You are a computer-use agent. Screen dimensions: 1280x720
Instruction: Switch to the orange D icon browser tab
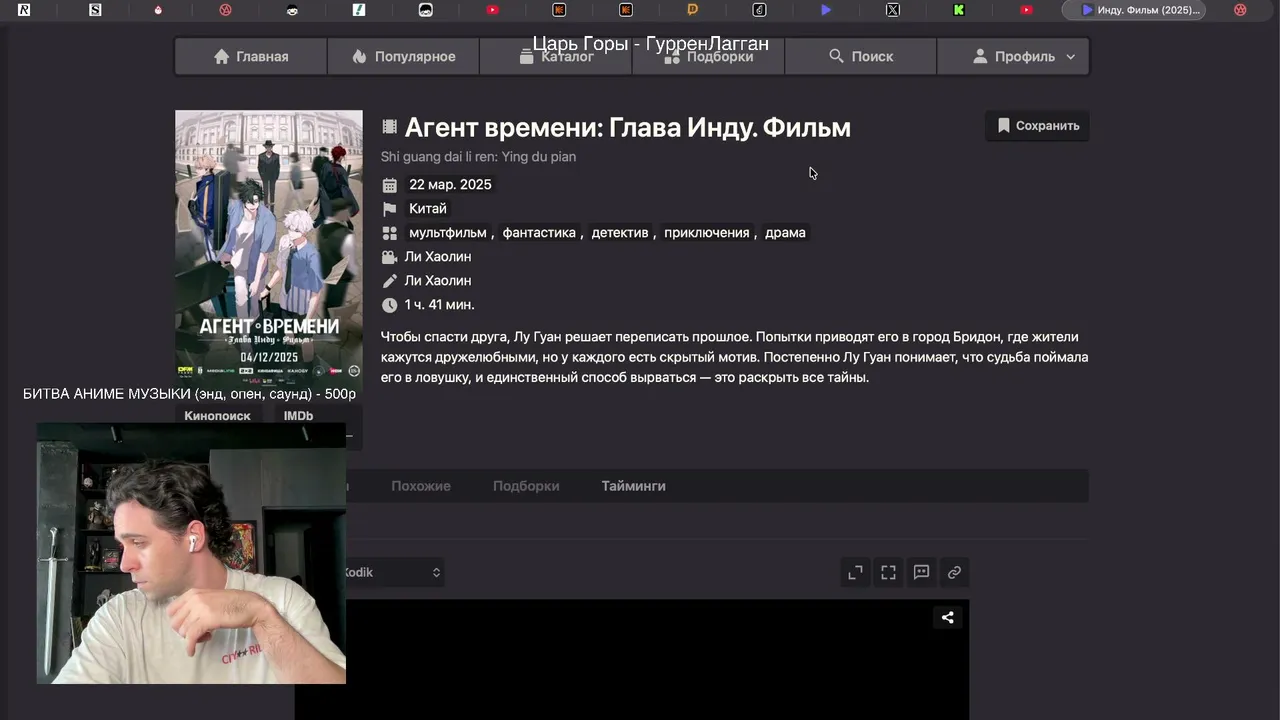point(692,10)
